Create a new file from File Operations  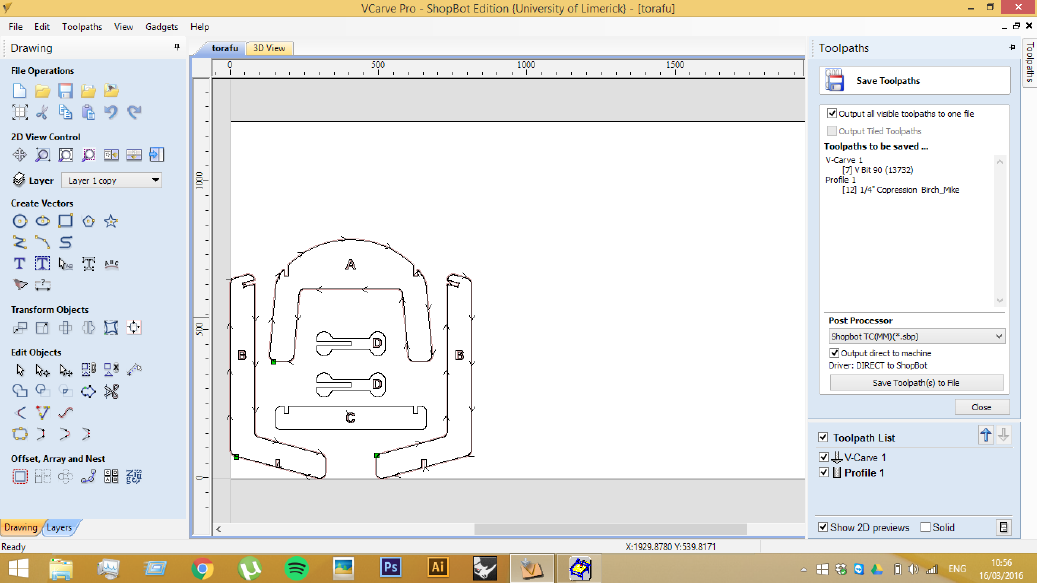[19, 91]
